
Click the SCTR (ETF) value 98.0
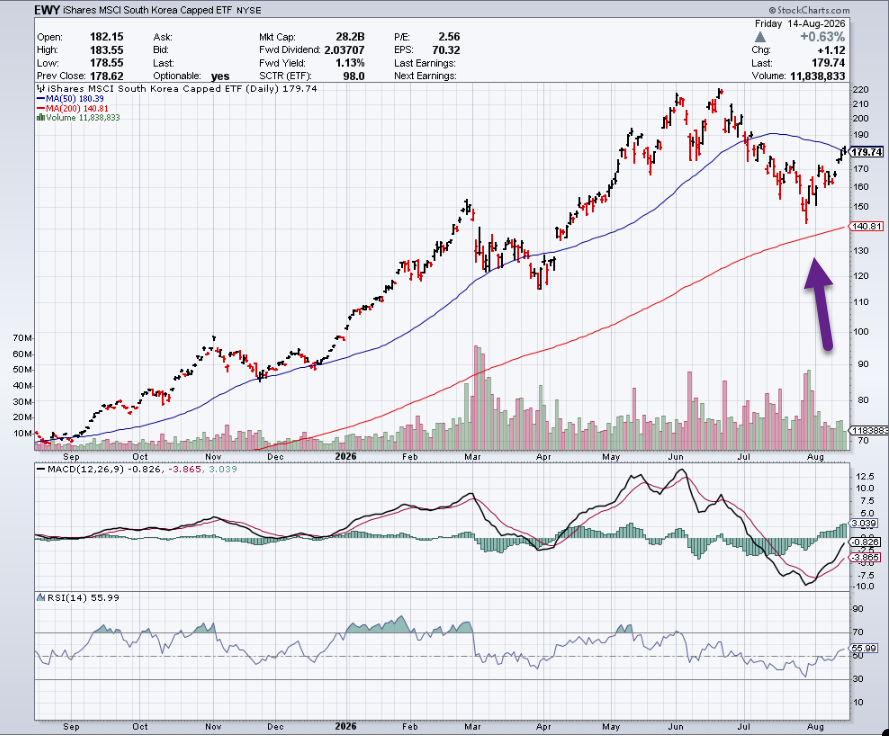[x=354, y=76]
